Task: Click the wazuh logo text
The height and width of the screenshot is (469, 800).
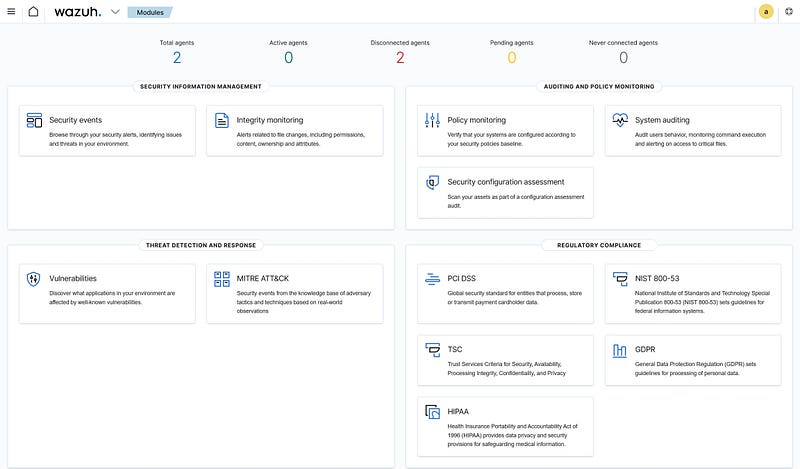Action: pyautogui.click(x=77, y=12)
